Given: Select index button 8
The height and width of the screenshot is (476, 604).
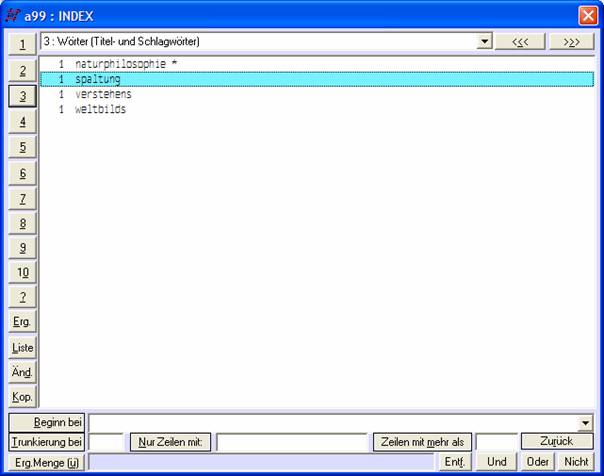Looking at the screenshot, I should [x=23, y=223].
